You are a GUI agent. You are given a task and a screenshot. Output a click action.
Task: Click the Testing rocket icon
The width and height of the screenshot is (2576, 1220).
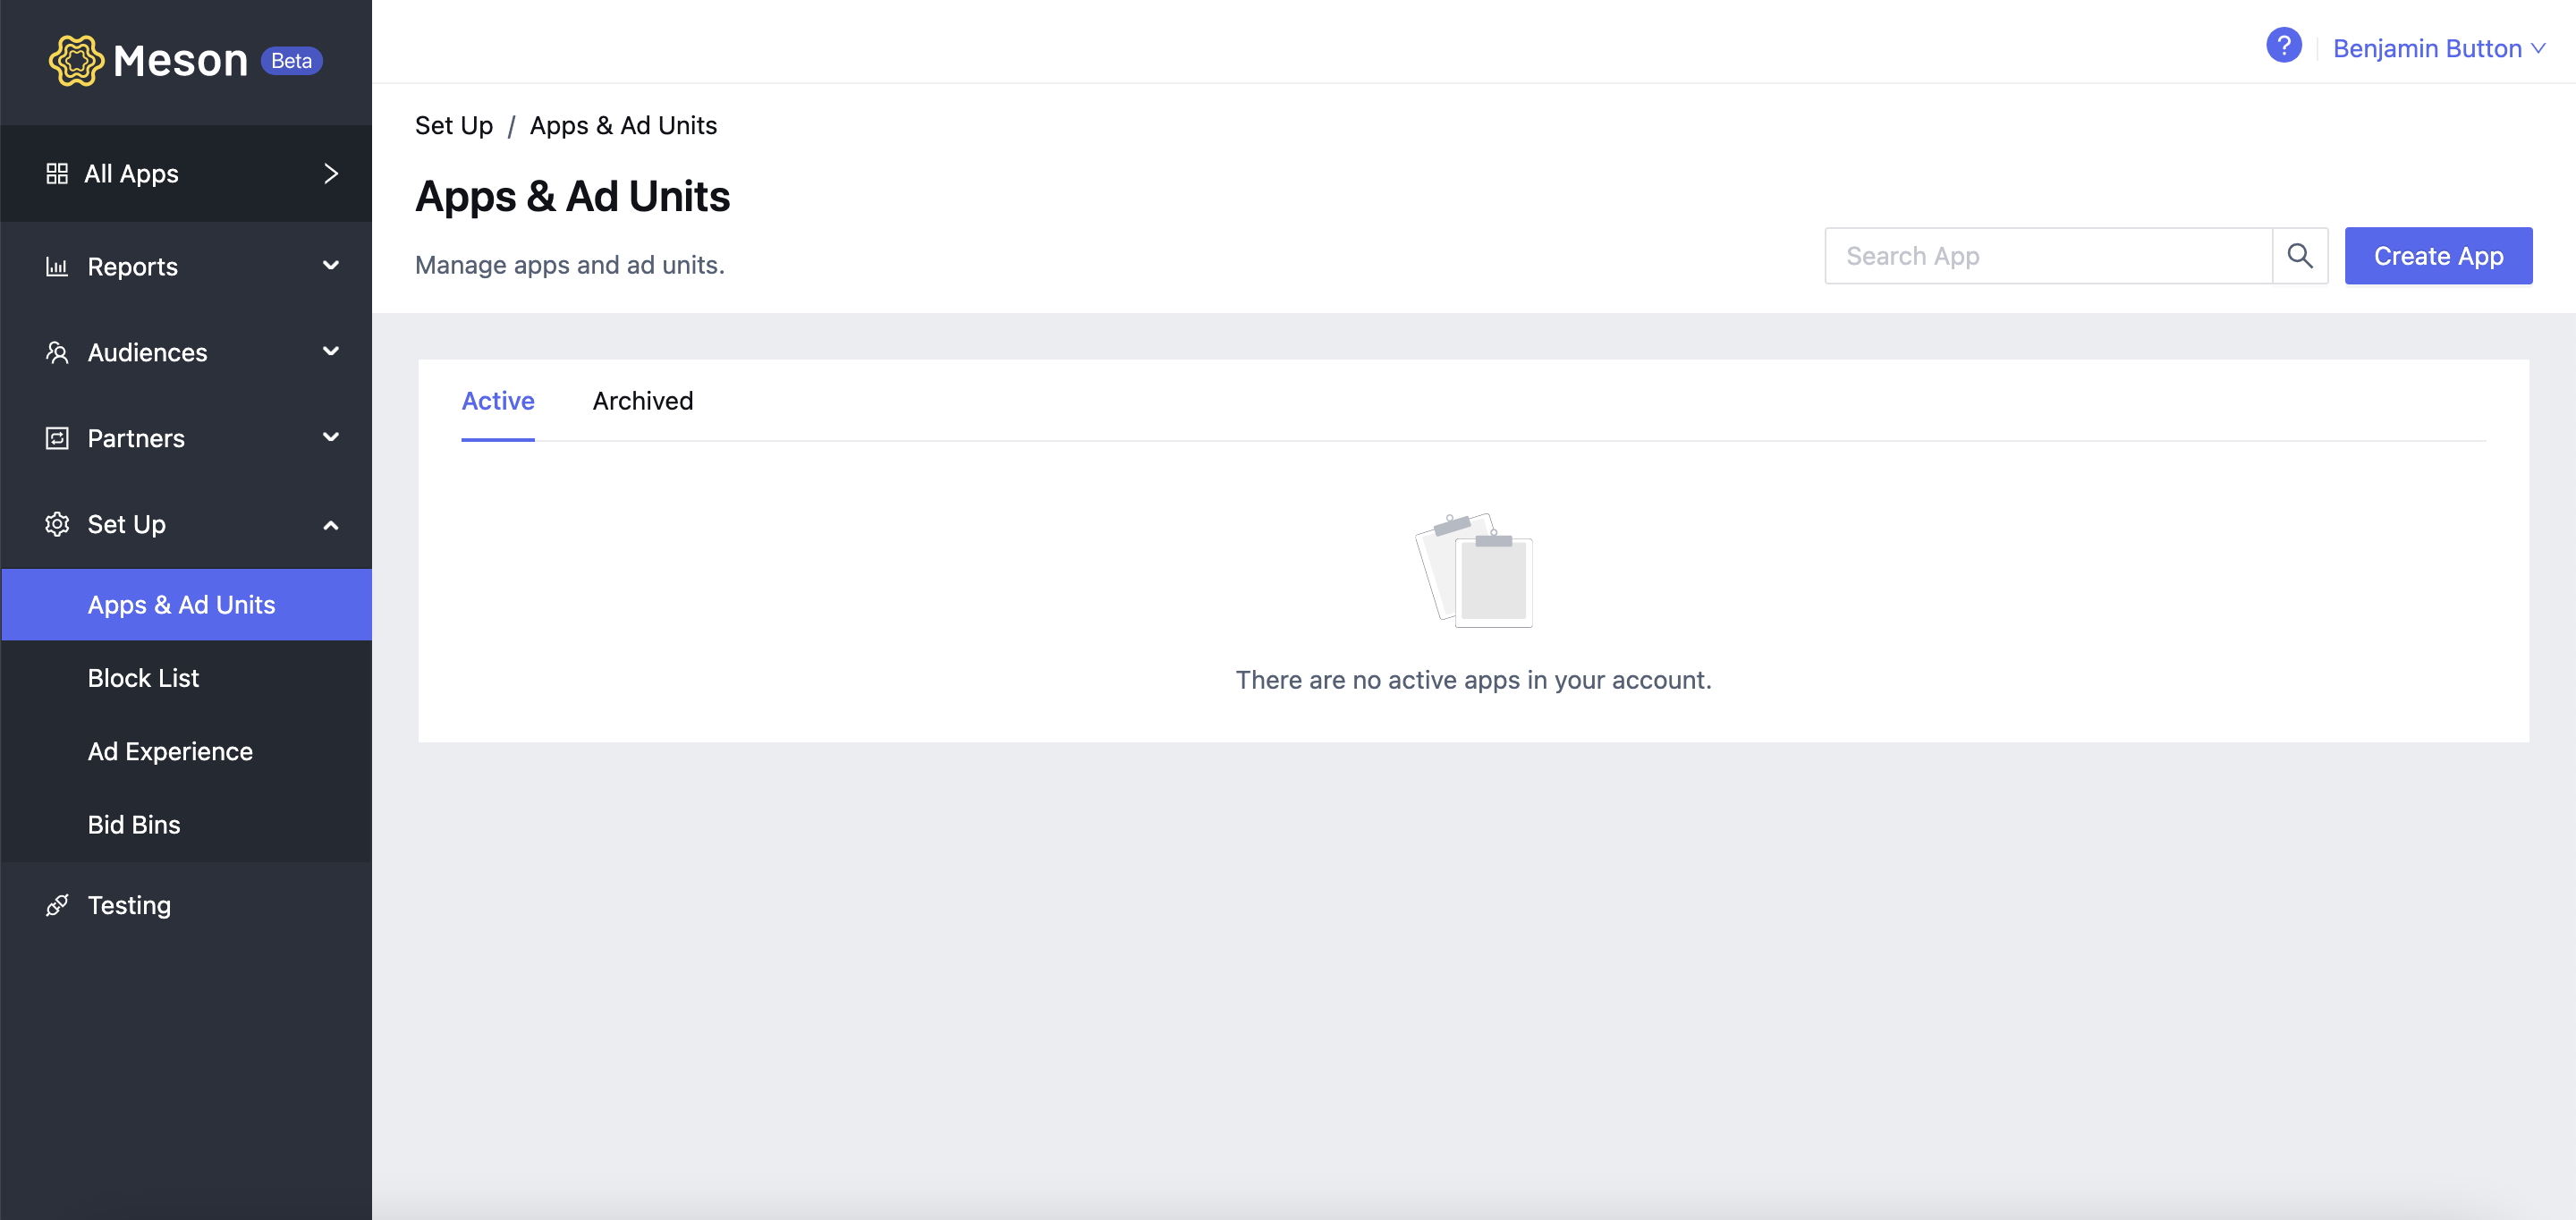(x=57, y=905)
